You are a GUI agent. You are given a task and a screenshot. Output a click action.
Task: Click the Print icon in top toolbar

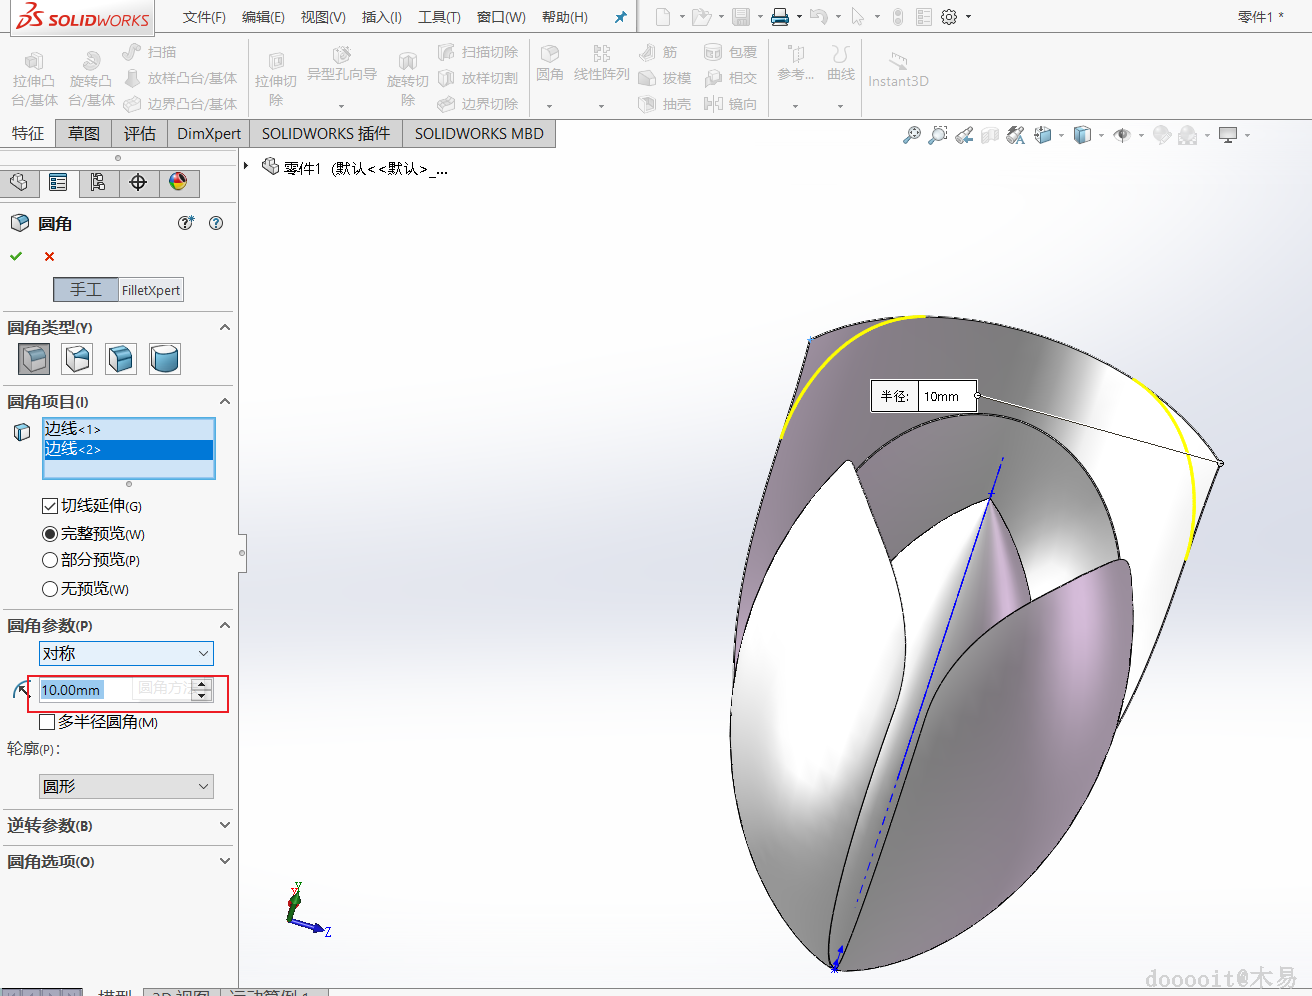(x=780, y=17)
